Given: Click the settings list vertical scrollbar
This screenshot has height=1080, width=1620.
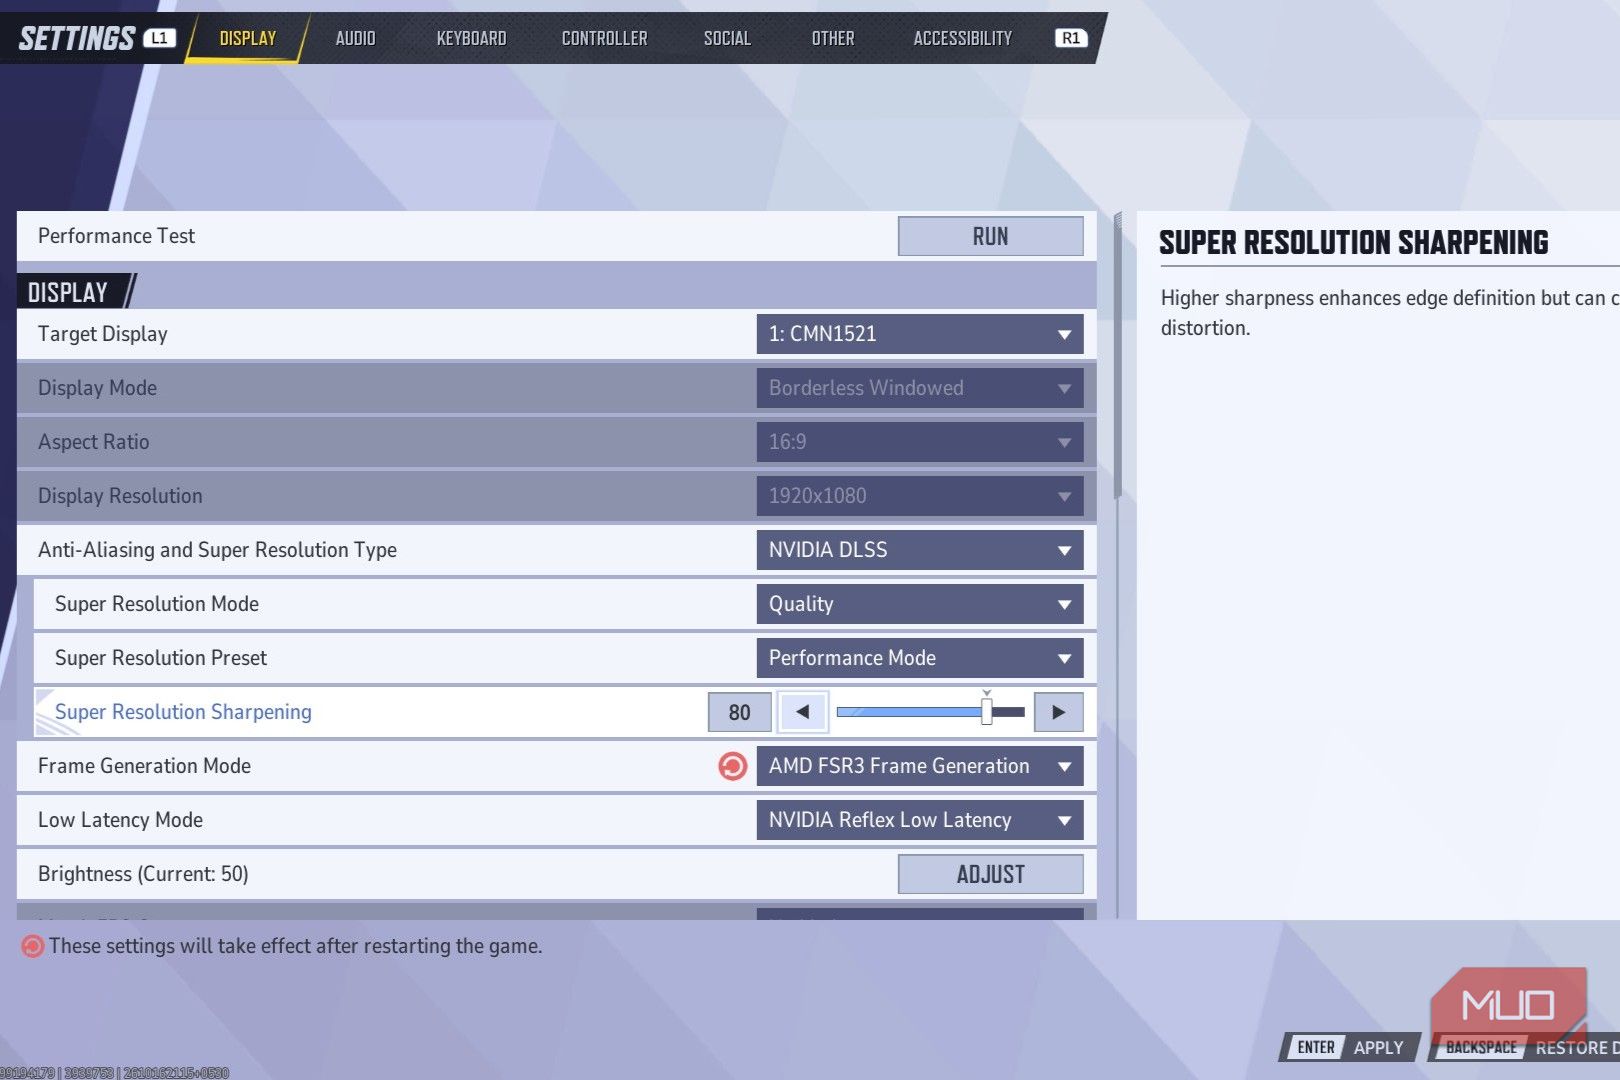Looking at the screenshot, I should click(x=1118, y=355).
